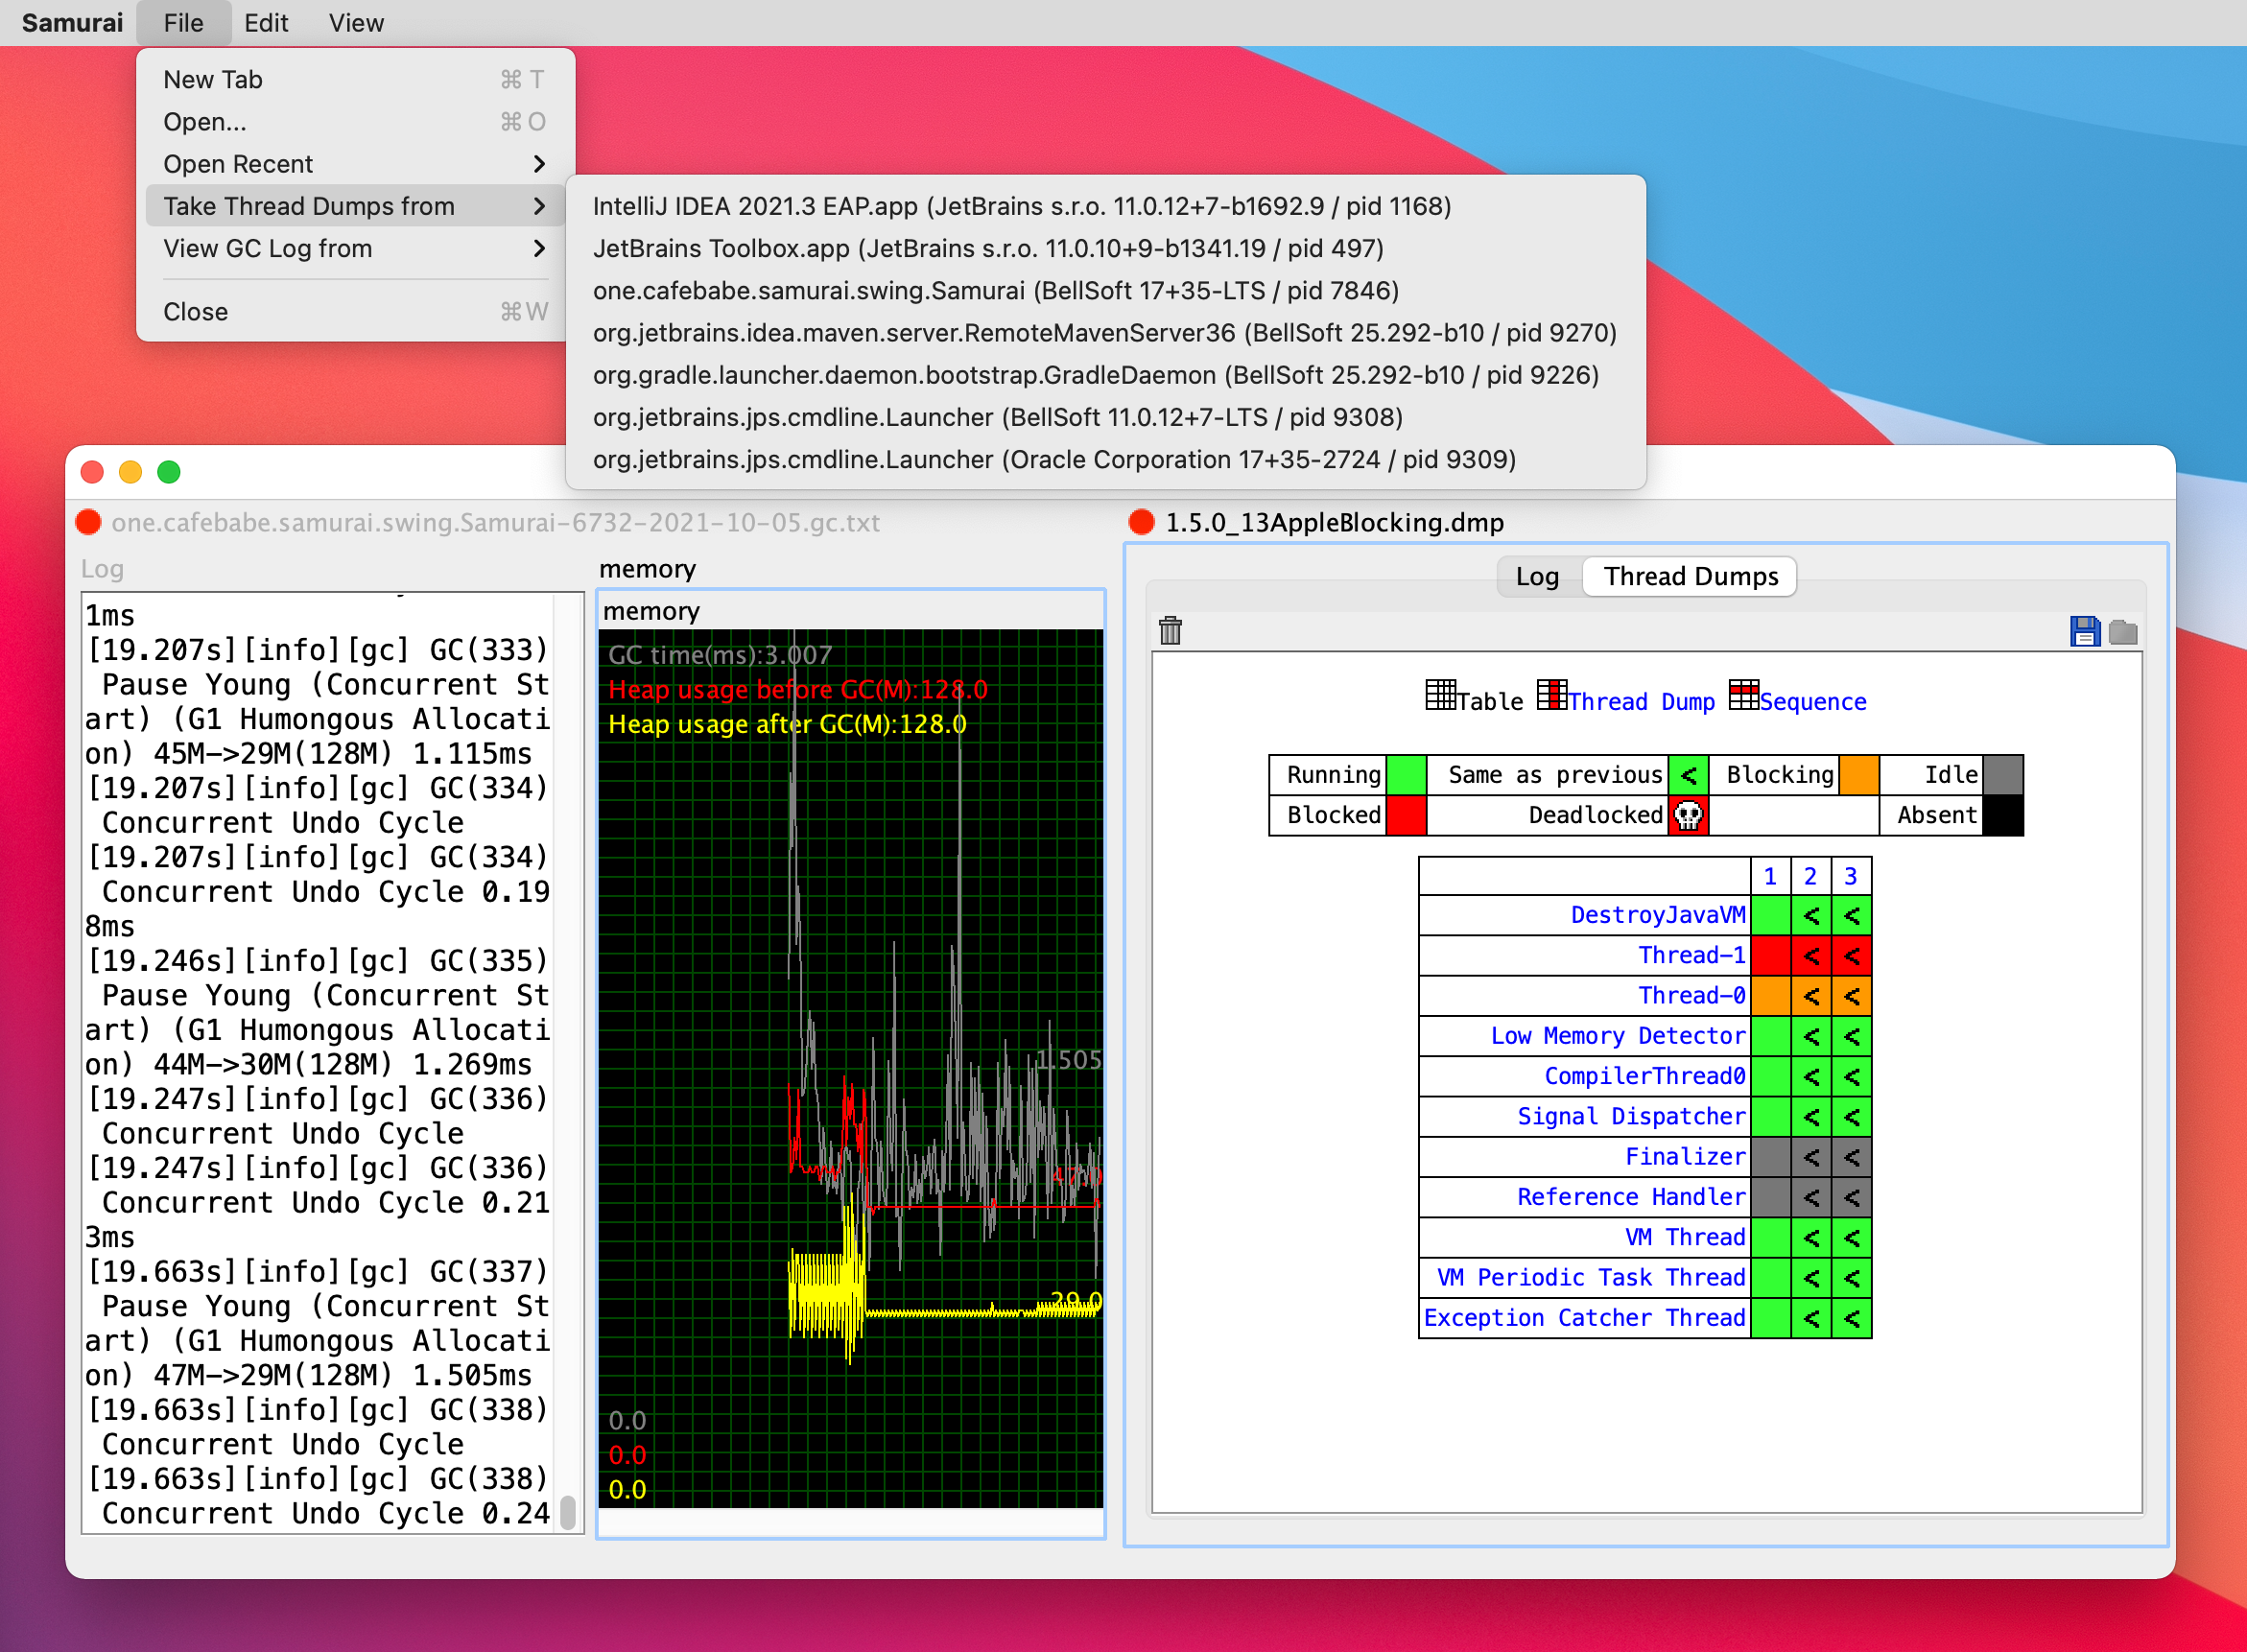This screenshot has width=2247, height=1652.
Task: Click Same as previous arrow legend icon
Action: click(1688, 775)
